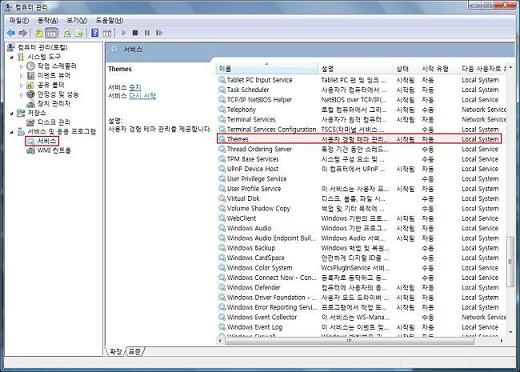Image resolution: width=520 pixels, height=372 pixels.
Task: Toggle the show/hide console tree icon
Action: pos(51,33)
